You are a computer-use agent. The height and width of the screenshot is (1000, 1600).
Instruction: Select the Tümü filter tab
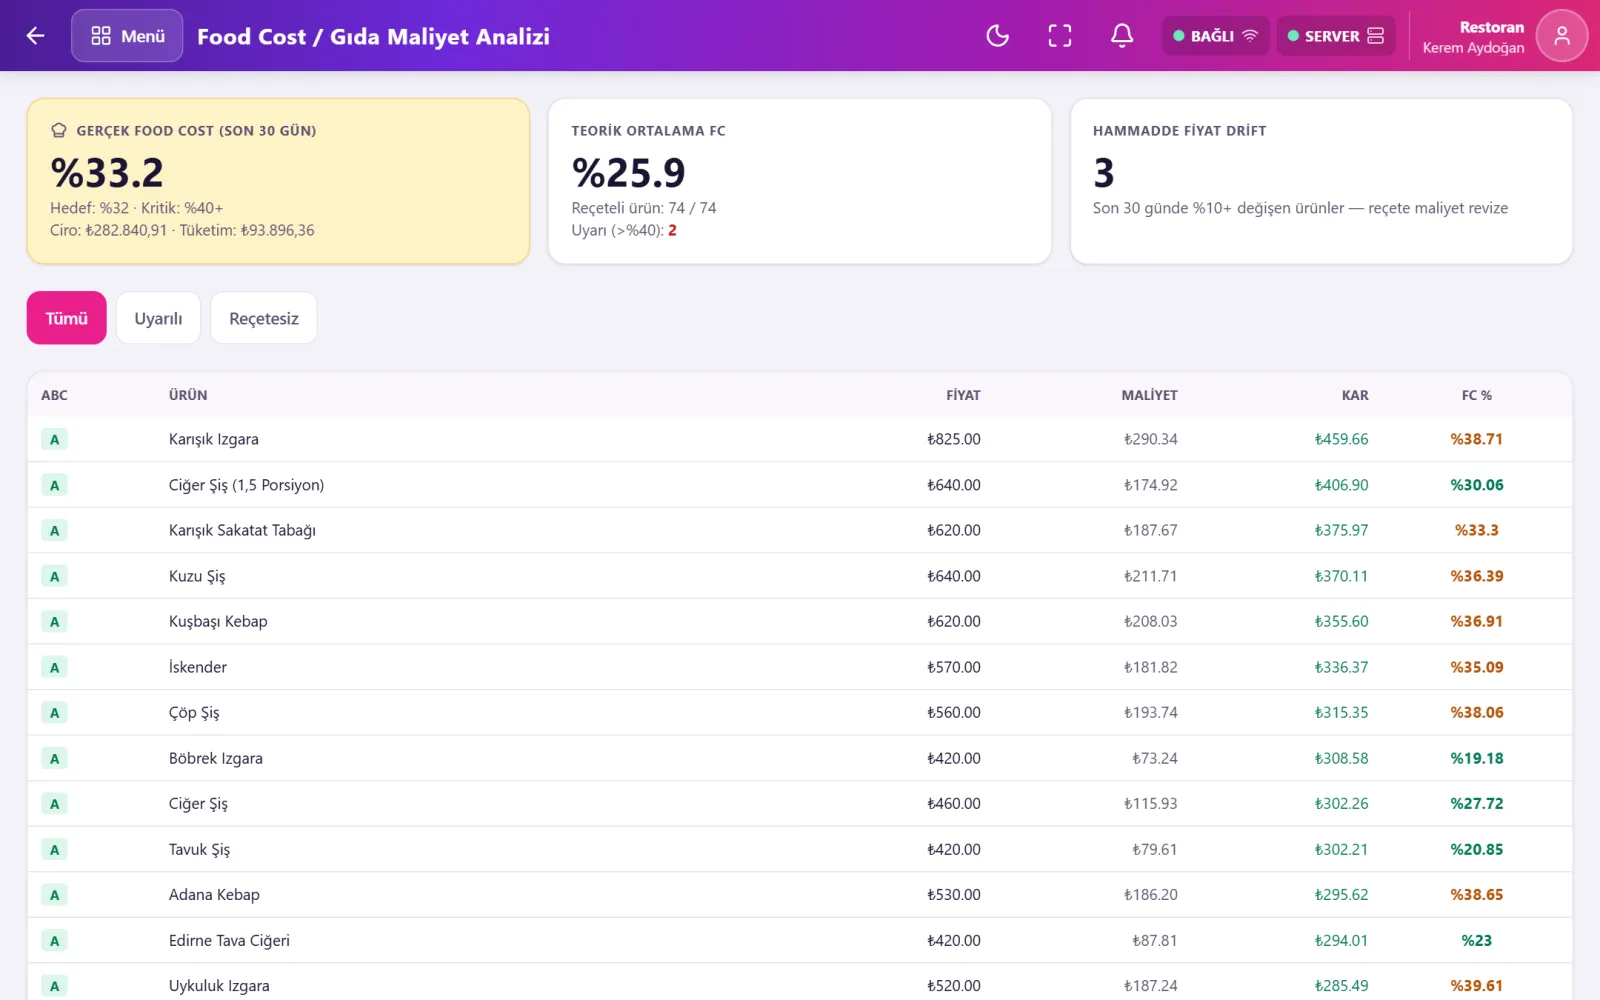(67, 318)
